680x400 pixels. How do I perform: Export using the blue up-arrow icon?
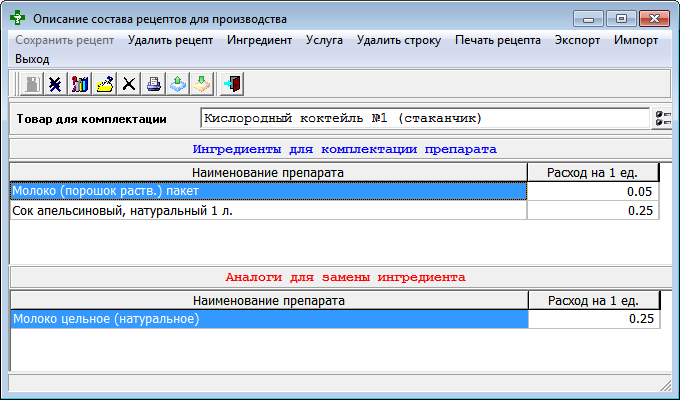point(178,84)
